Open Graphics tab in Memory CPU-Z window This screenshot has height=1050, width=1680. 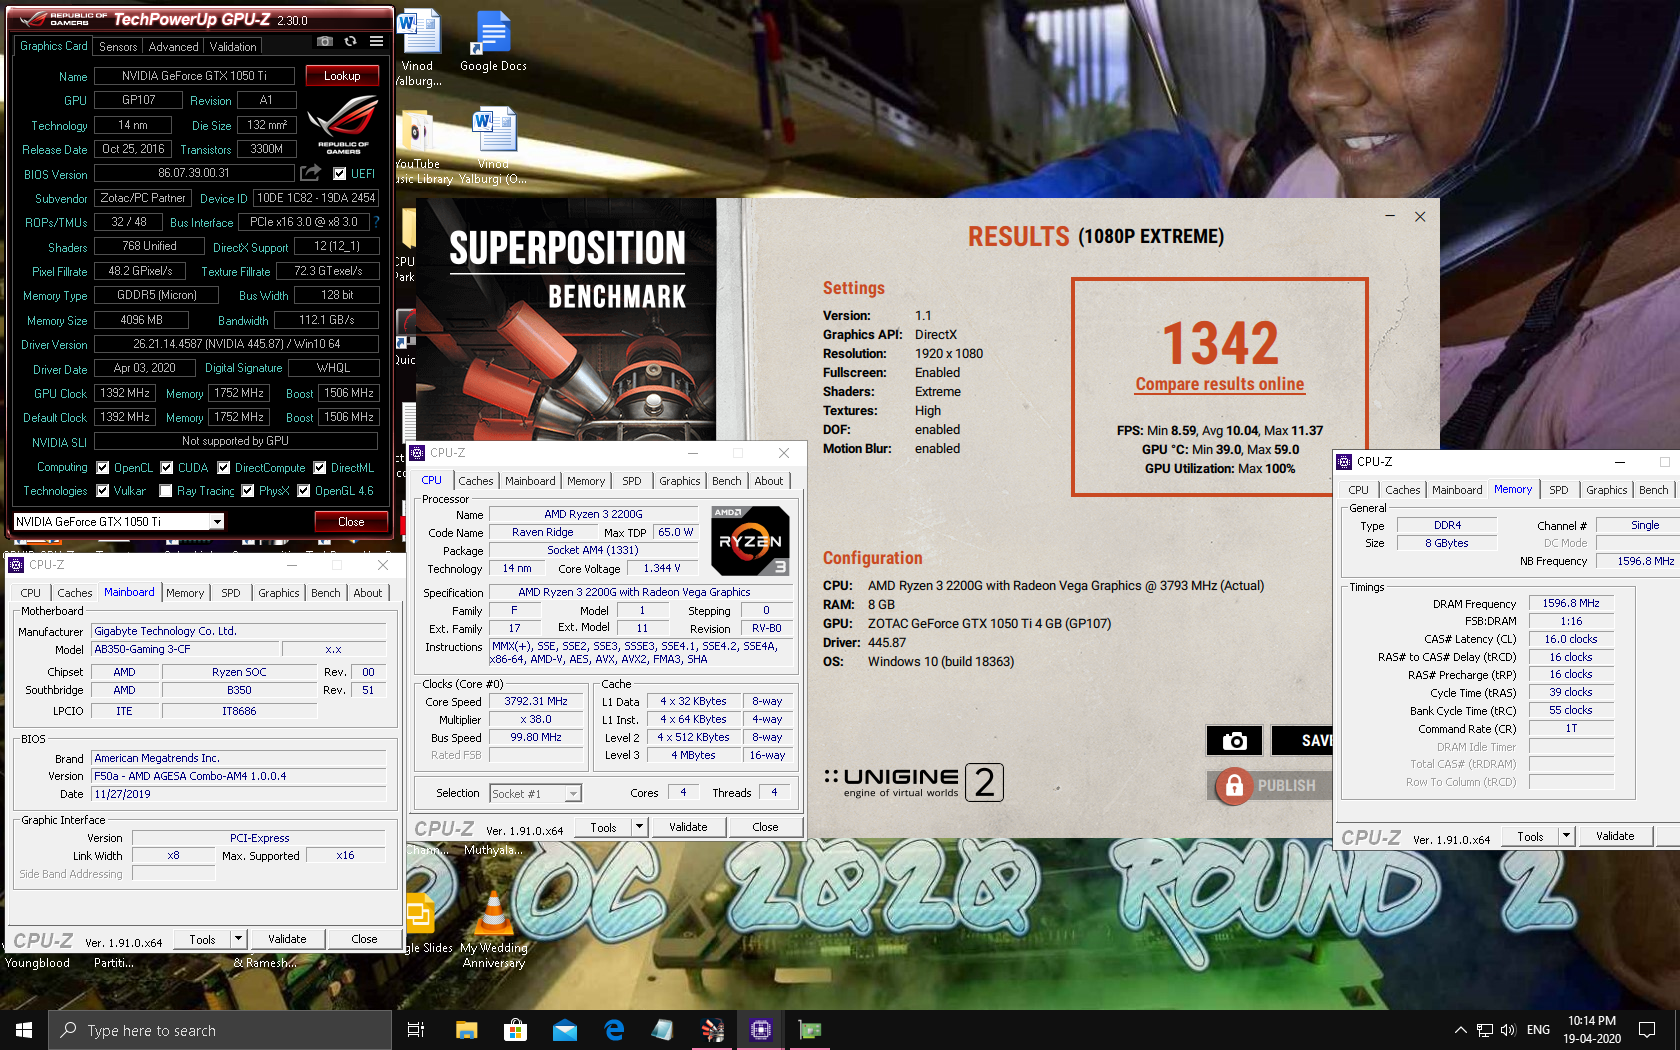coord(1606,490)
